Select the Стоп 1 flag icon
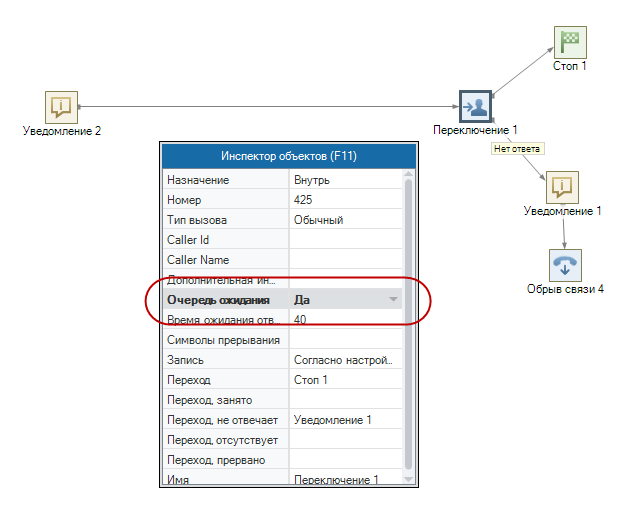The height and width of the screenshot is (508, 638). 570,42
